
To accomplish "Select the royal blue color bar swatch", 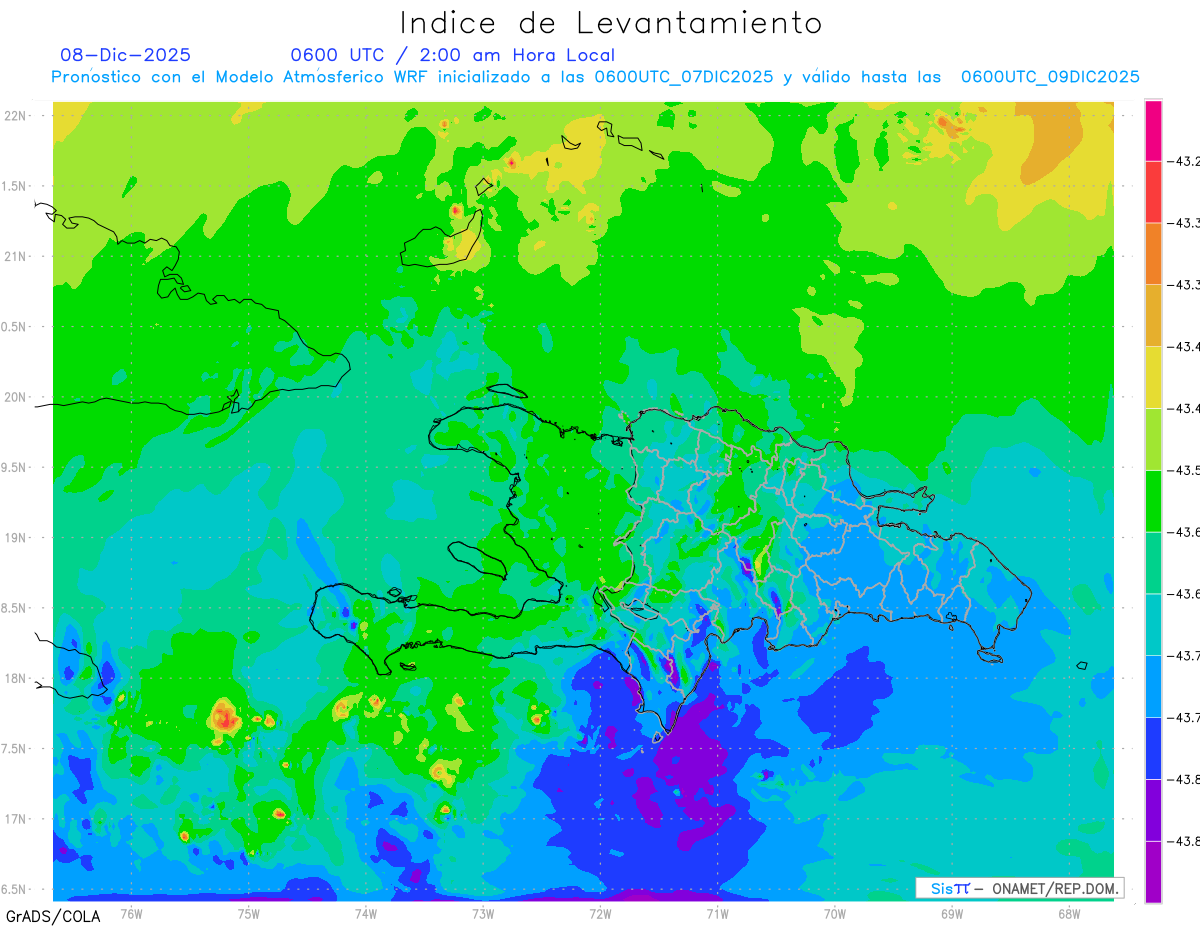I will coord(1153,747).
